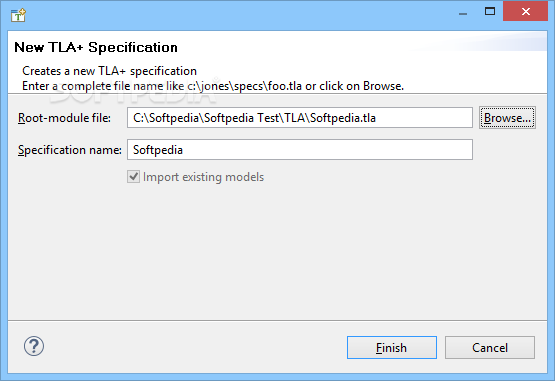Focus the Specification name text field
Viewport: 555px width, 381px height.
click(x=300, y=149)
